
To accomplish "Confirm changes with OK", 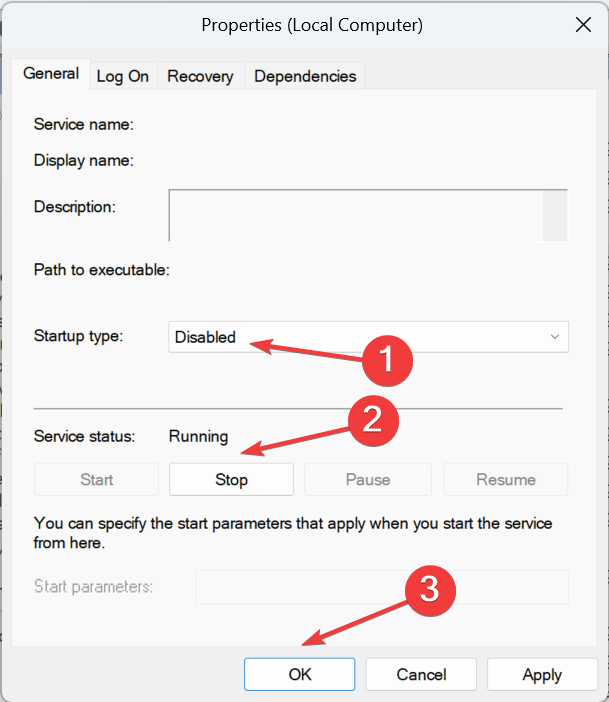I will [x=300, y=674].
